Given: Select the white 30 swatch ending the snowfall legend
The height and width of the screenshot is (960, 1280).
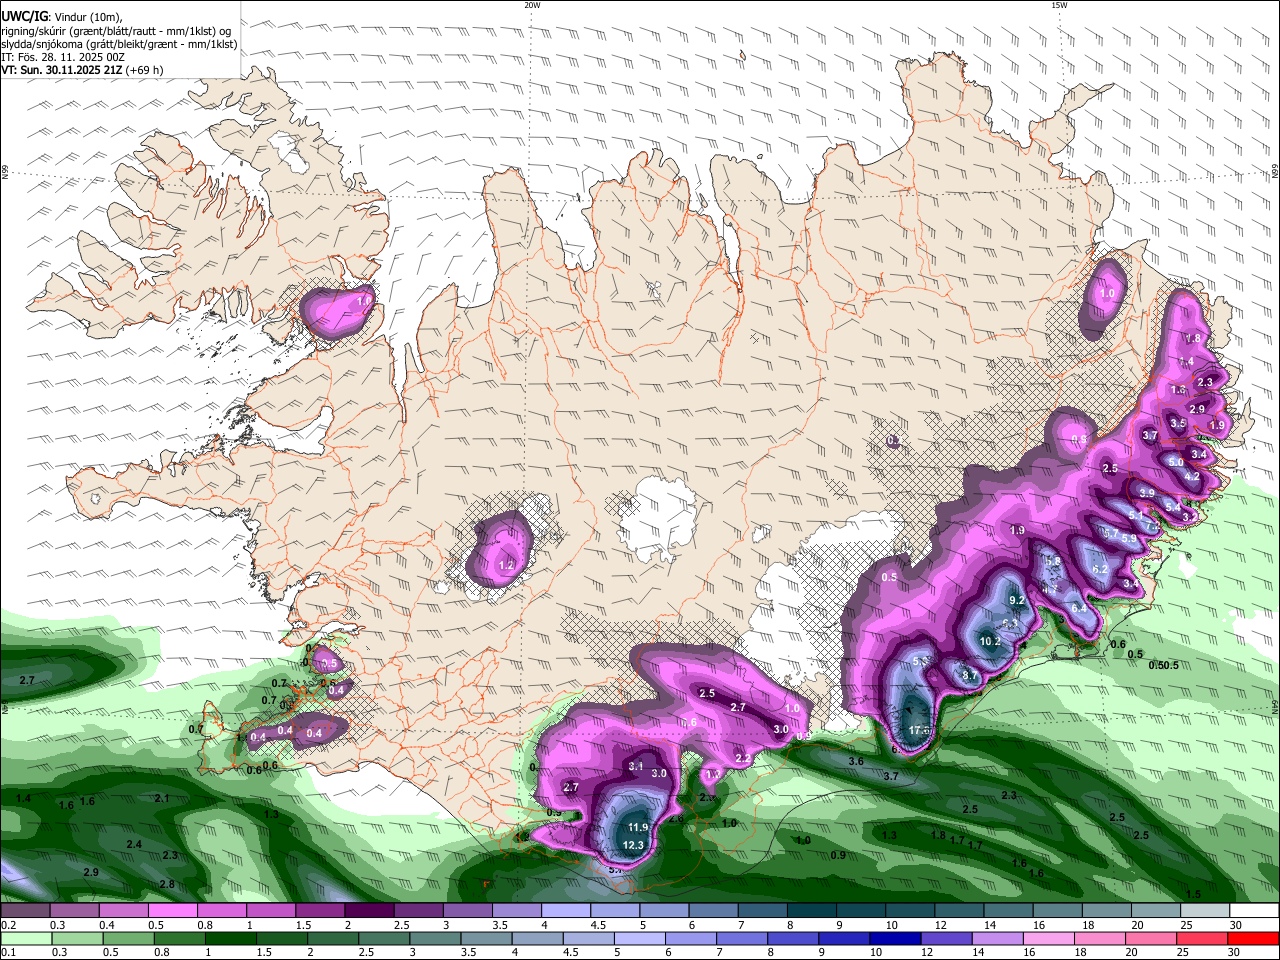Looking at the screenshot, I should coord(1254,910).
